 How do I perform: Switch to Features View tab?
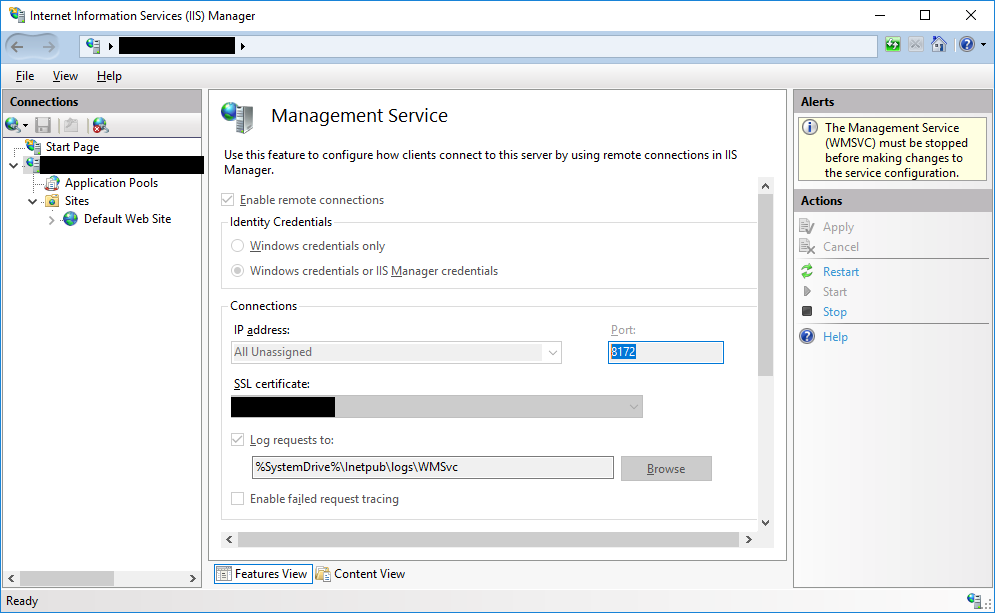point(263,574)
